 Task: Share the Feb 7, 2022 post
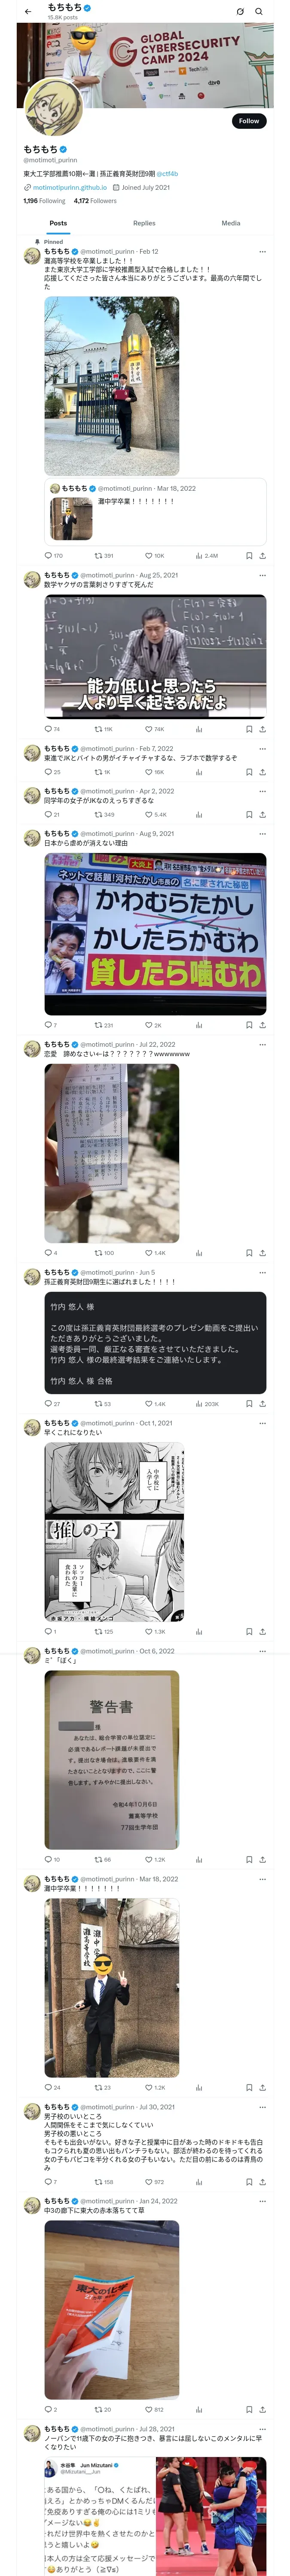pyautogui.click(x=262, y=772)
